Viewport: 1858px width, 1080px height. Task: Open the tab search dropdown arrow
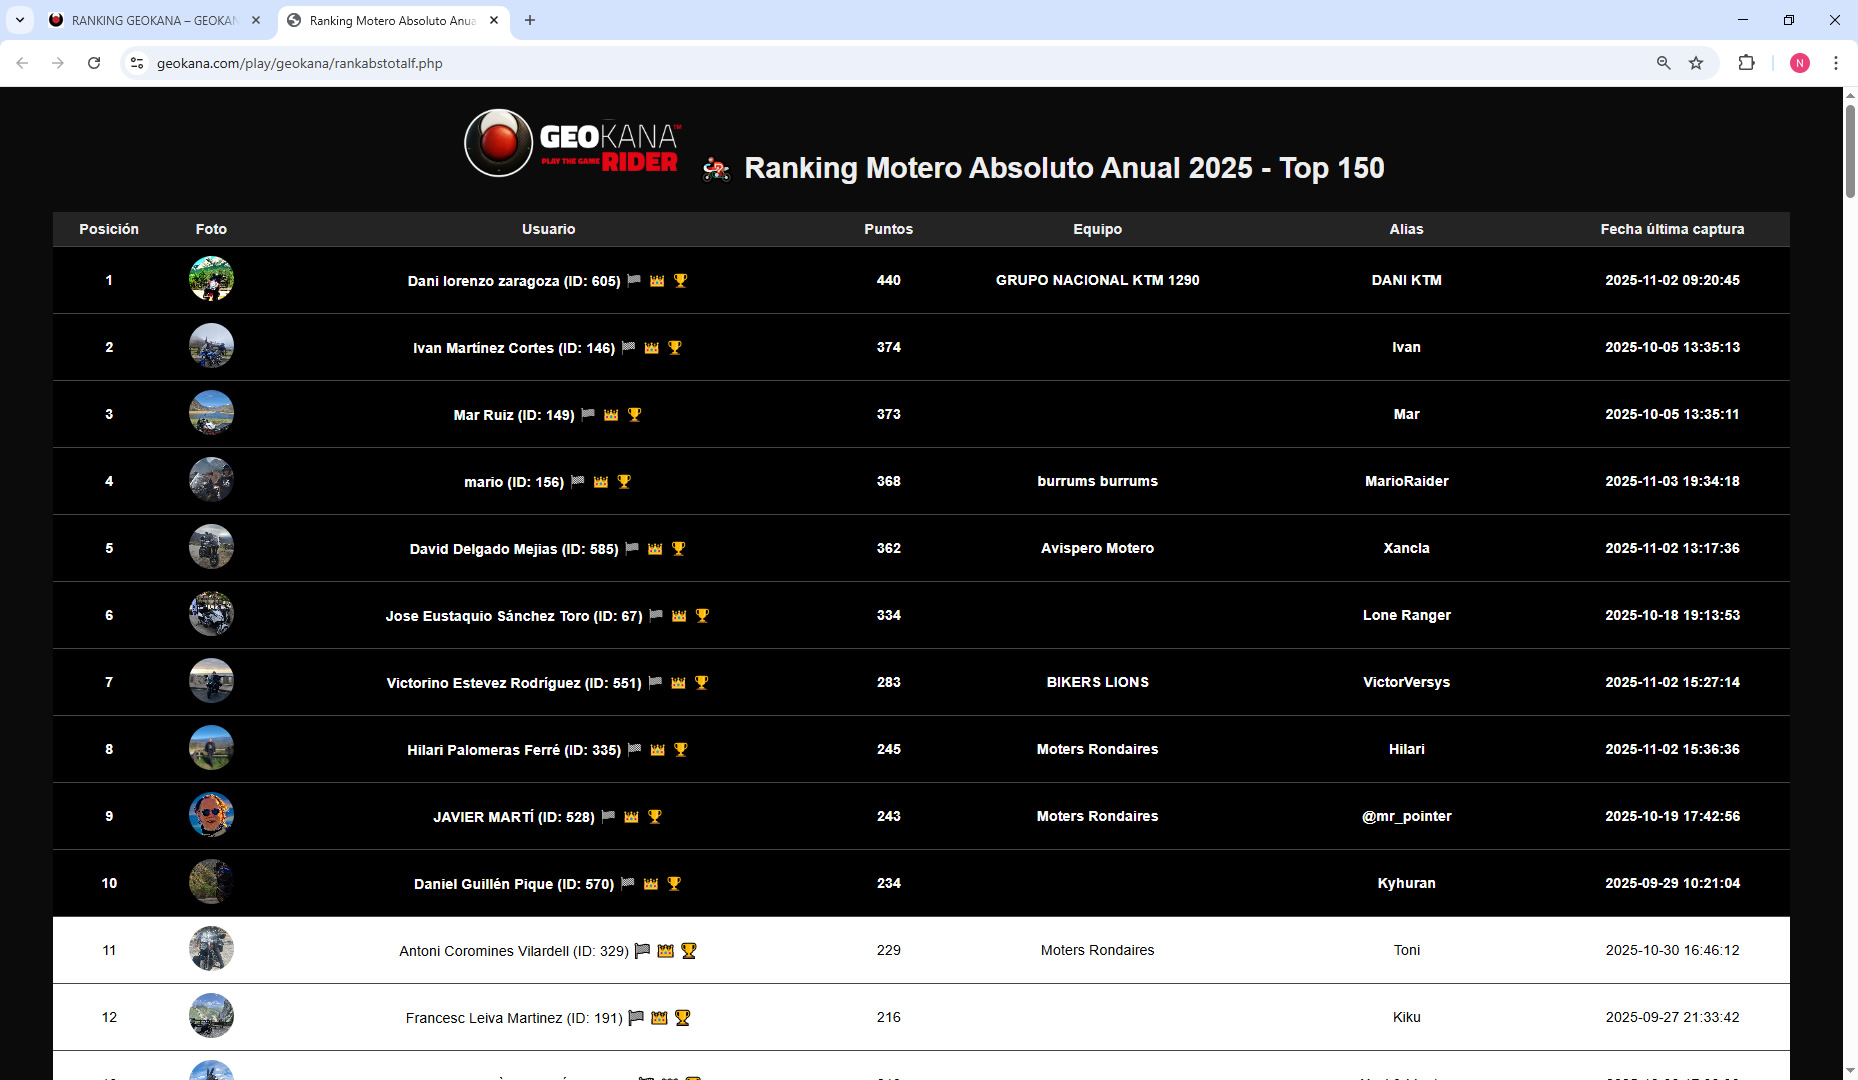click(x=20, y=20)
